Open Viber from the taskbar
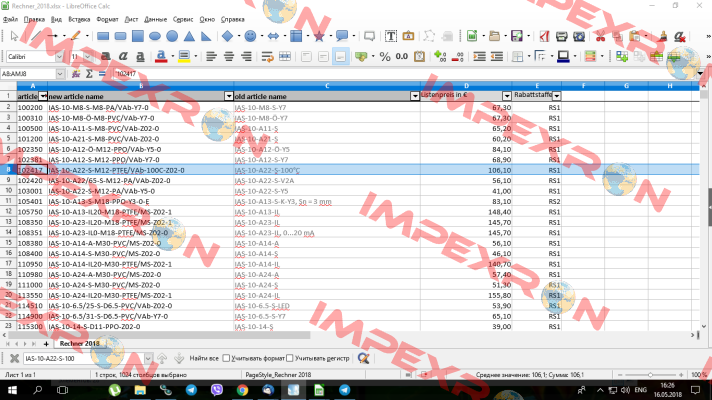Viewport: 712px width, 400px height. (x=217, y=390)
